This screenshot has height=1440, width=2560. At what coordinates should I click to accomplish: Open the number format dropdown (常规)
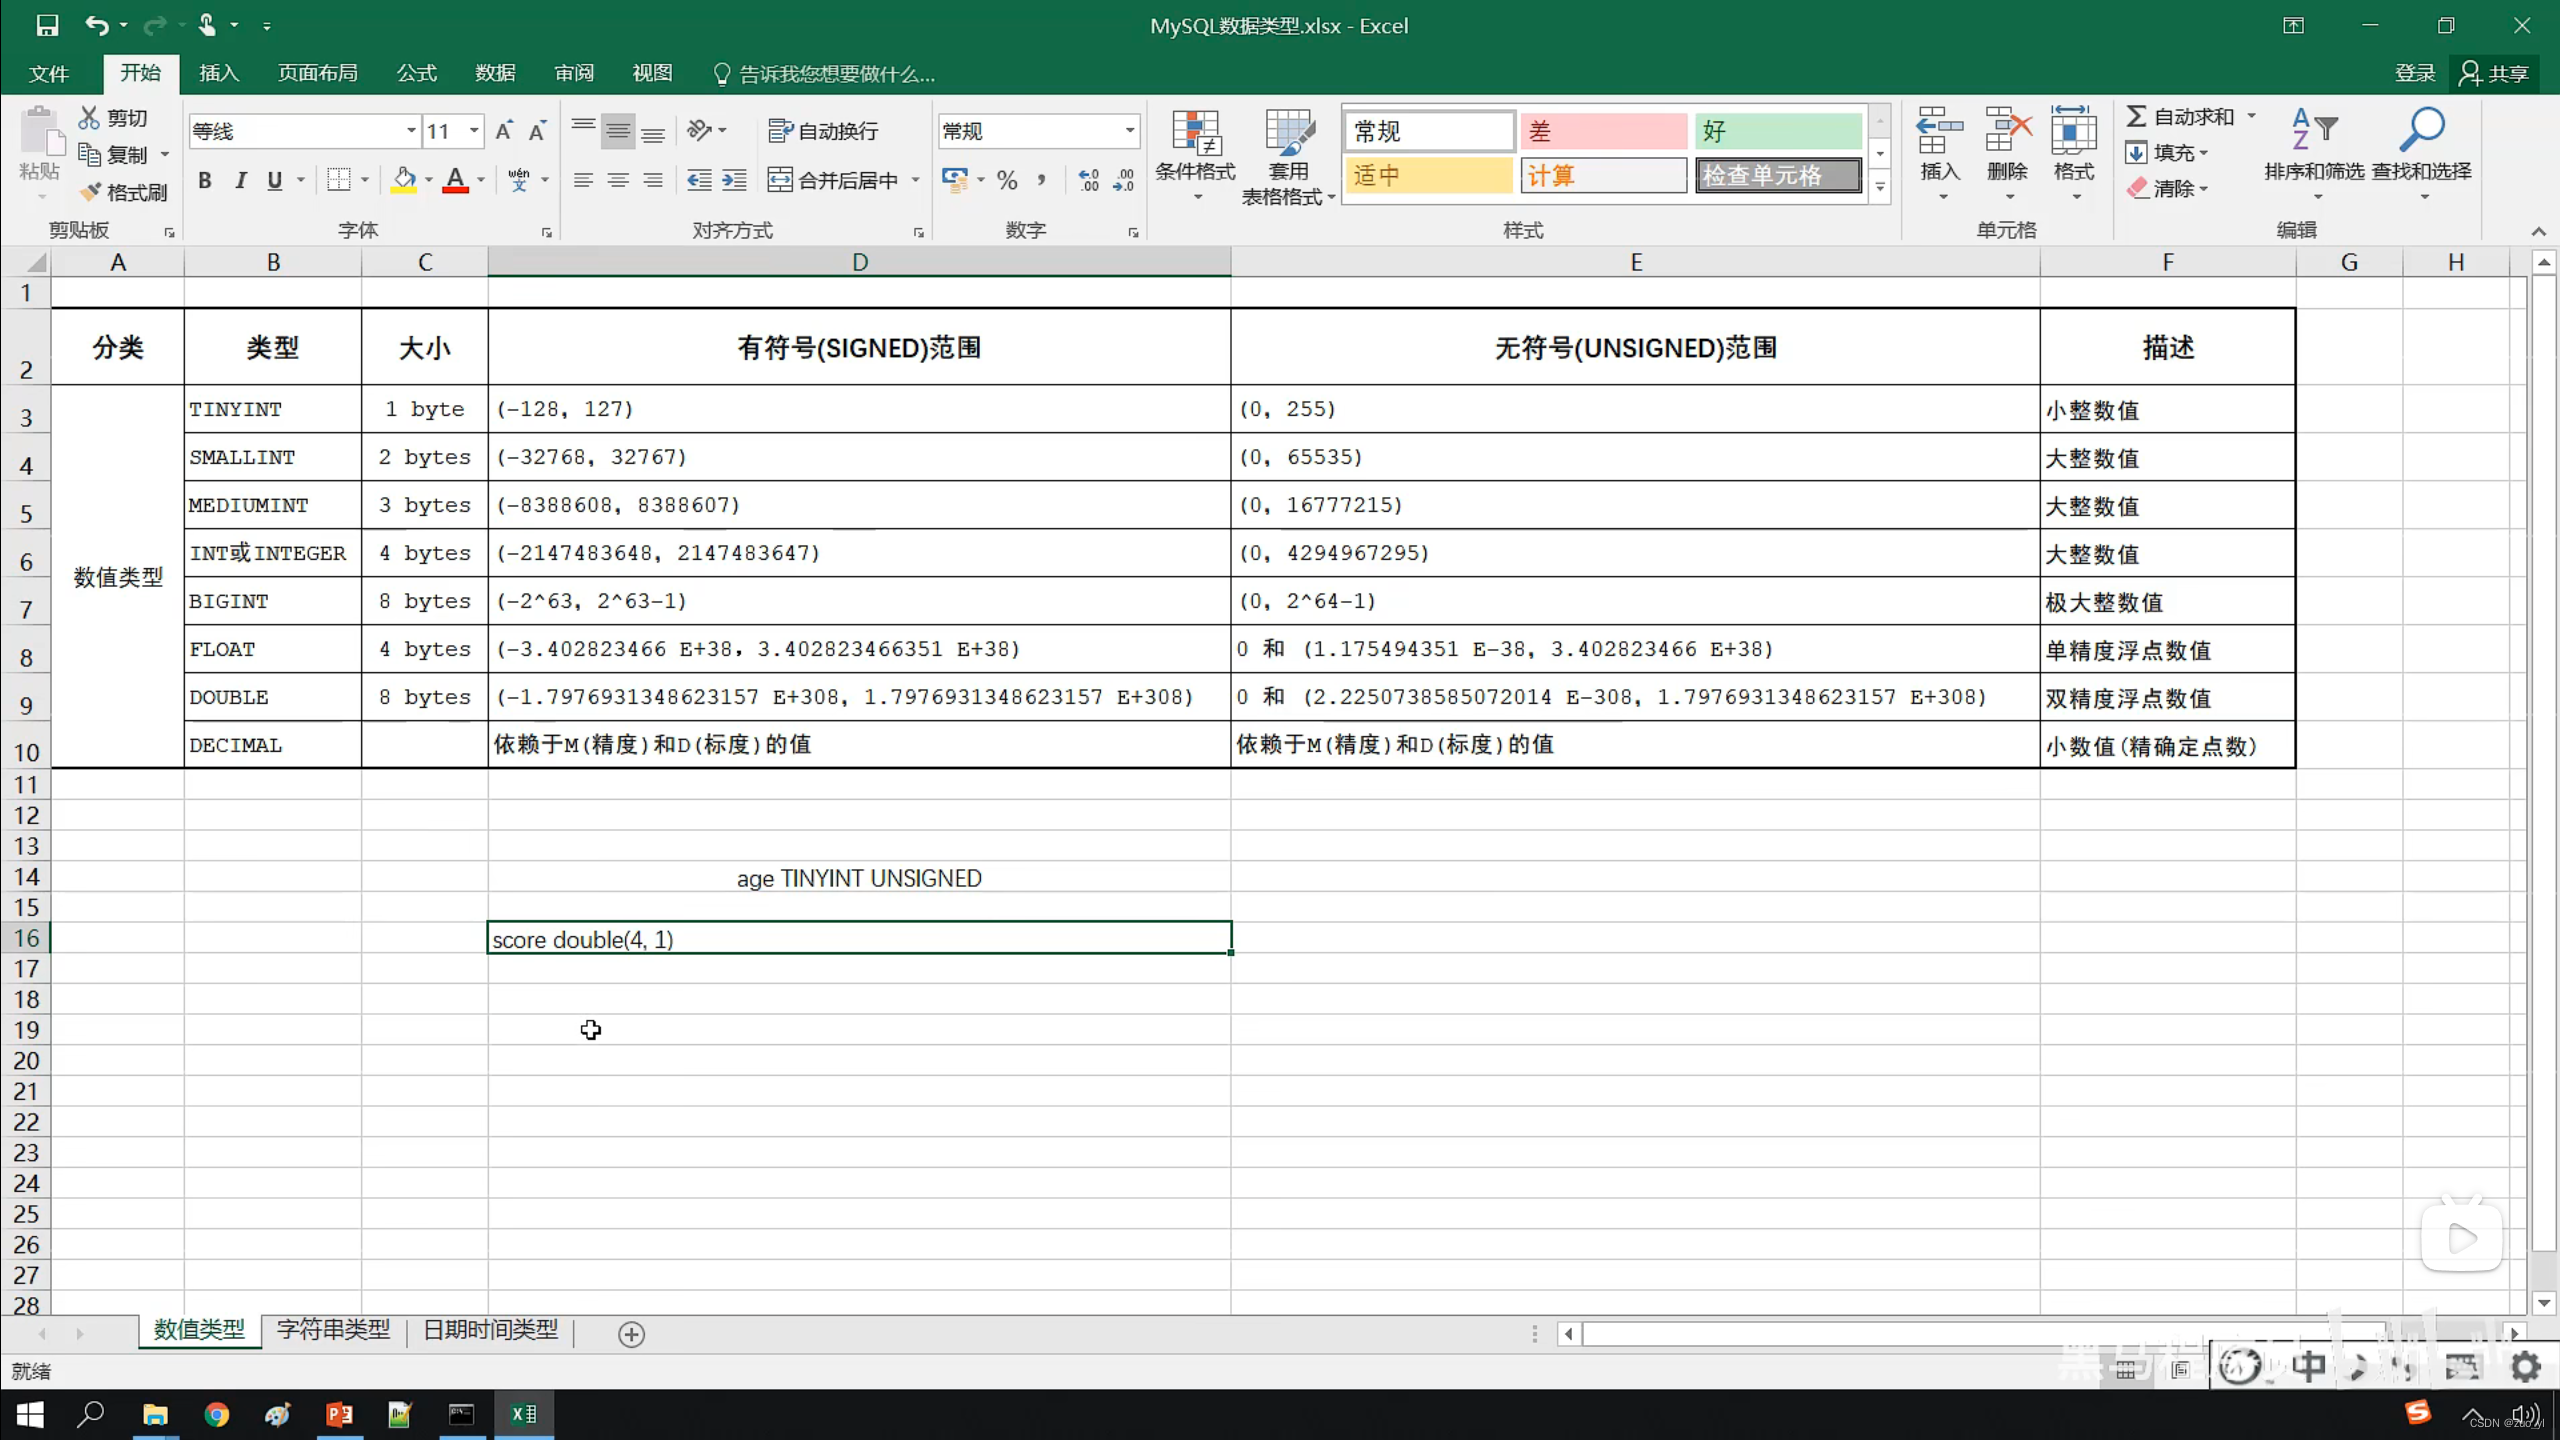click(1130, 131)
